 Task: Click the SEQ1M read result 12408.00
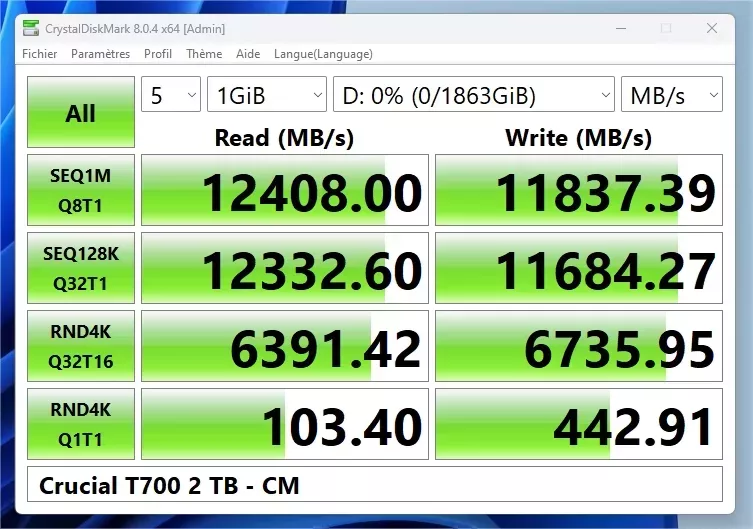285,190
